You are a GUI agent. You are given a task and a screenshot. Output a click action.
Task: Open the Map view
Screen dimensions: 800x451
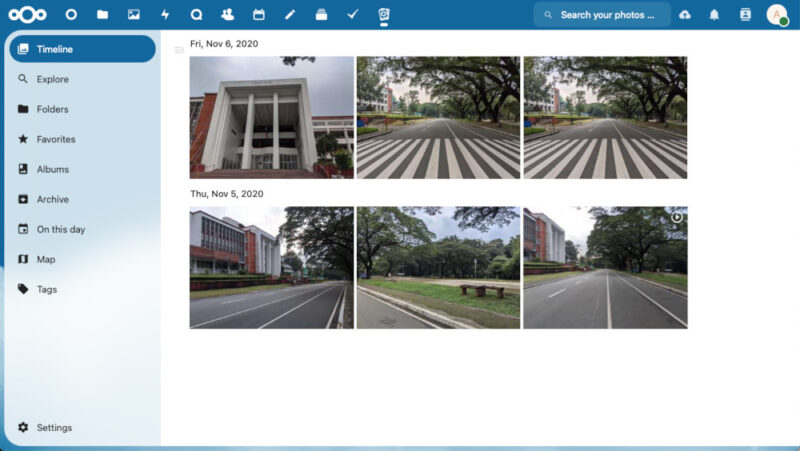click(83, 259)
